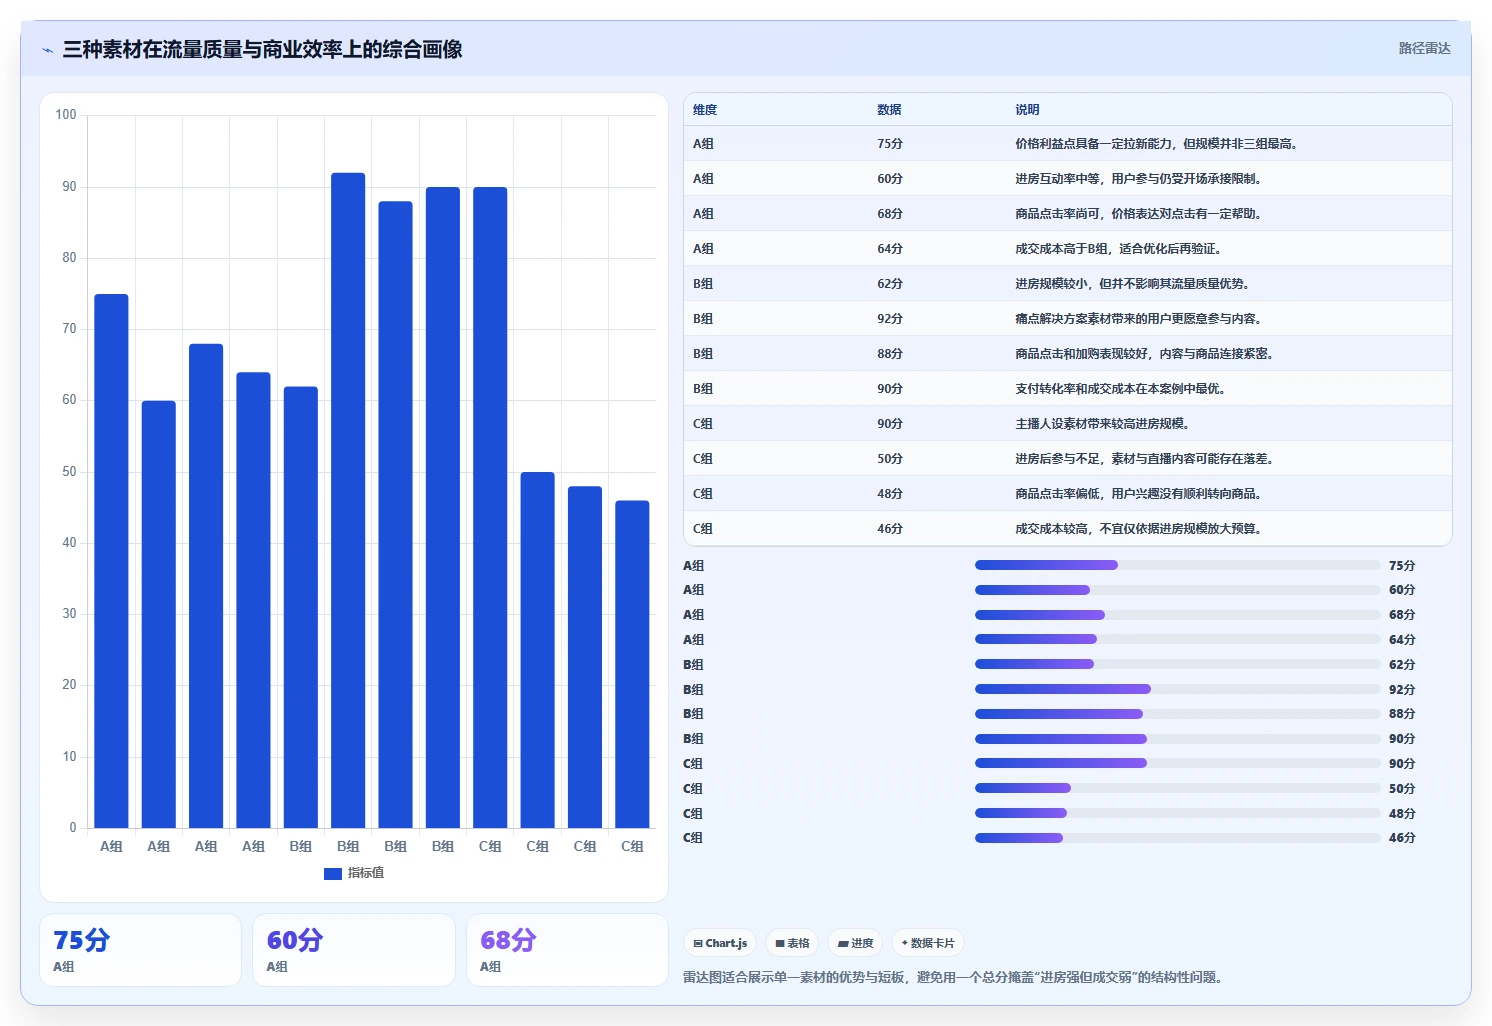This screenshot has height=1026, width=1492.
Task: Click the 雷达图适合展示单一素材 footer note
Action: (953, 977)
